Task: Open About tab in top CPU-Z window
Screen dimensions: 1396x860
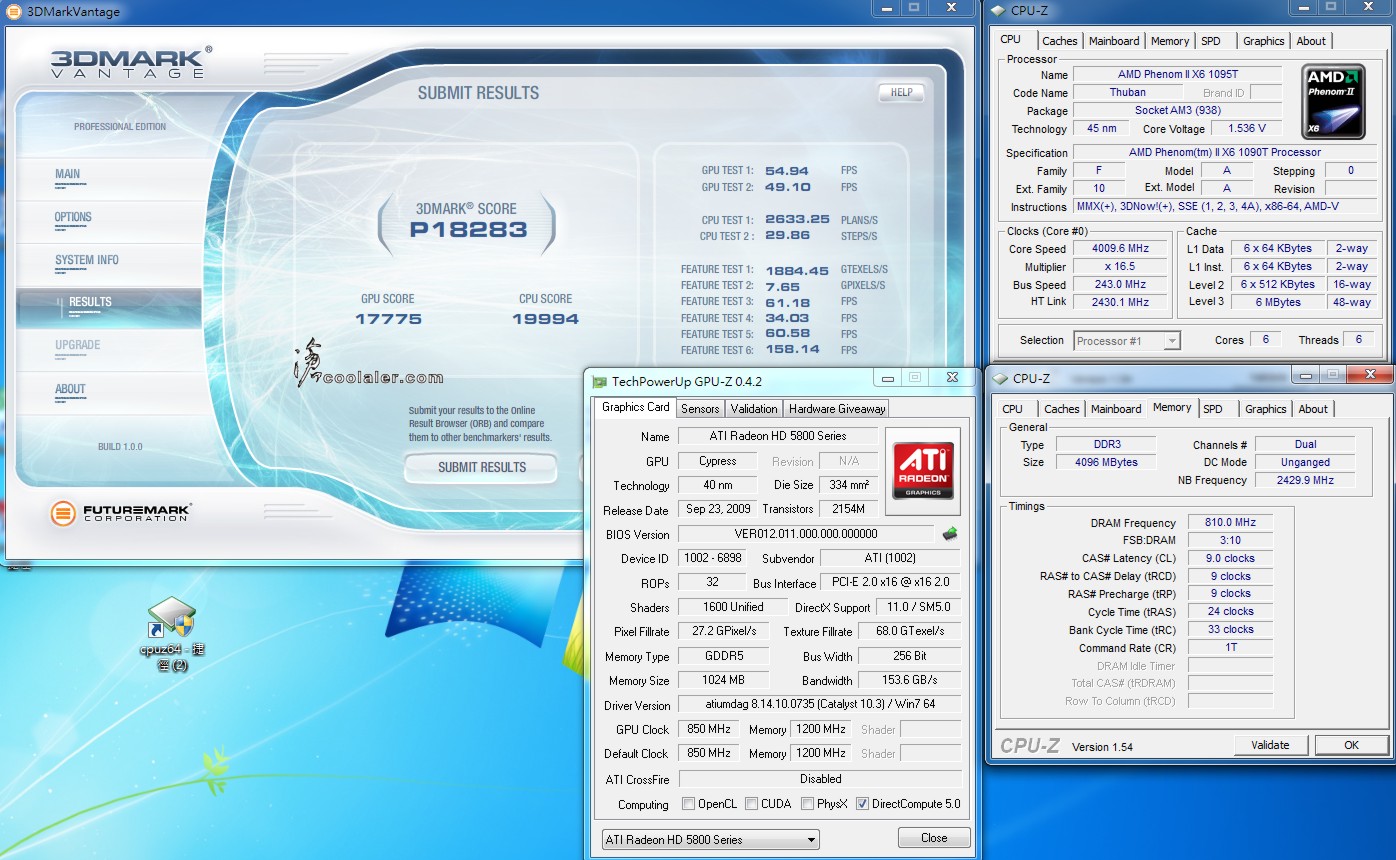Action: [1311, 41]
